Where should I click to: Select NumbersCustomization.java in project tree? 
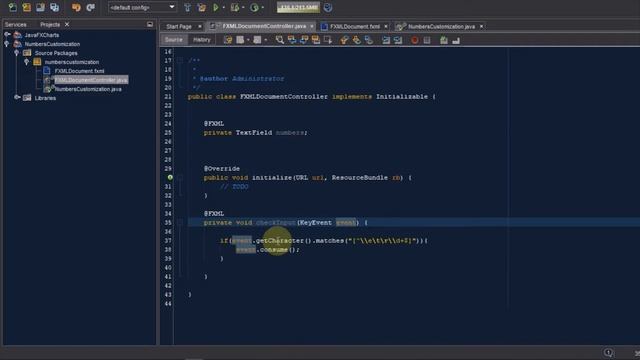[x=88, y=89]
